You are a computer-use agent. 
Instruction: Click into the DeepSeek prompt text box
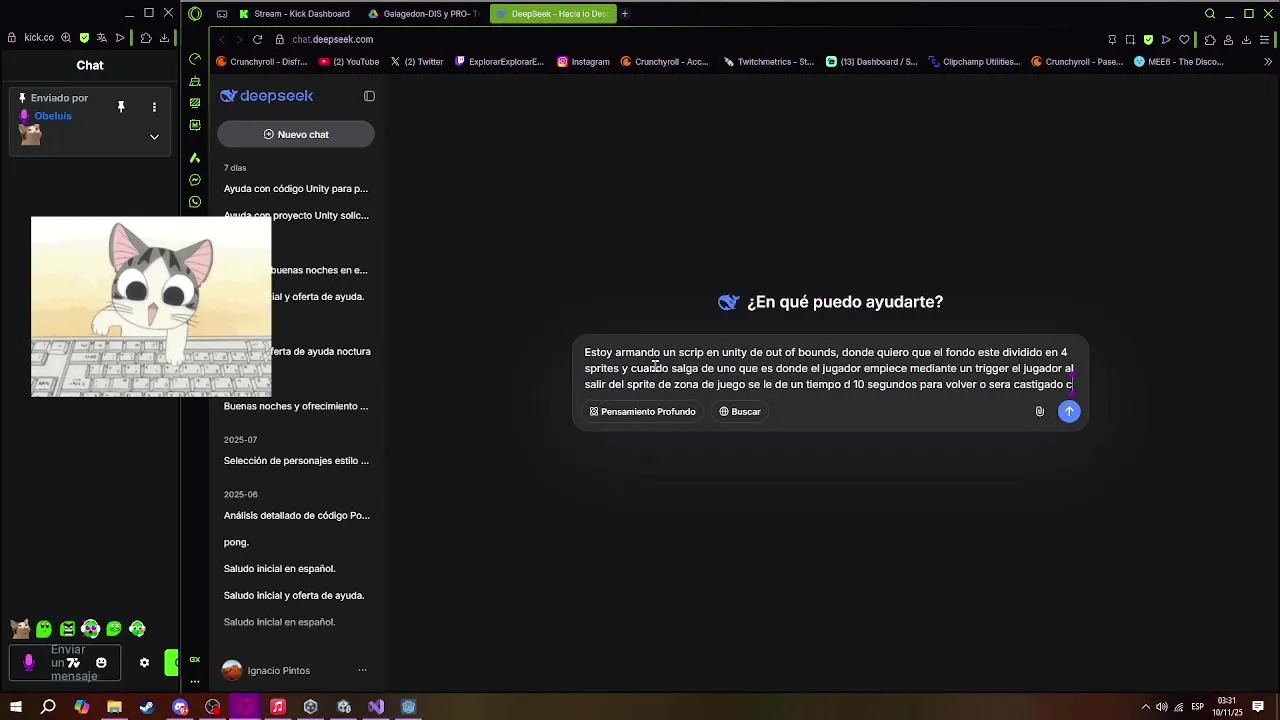click(x=829, y=368)
